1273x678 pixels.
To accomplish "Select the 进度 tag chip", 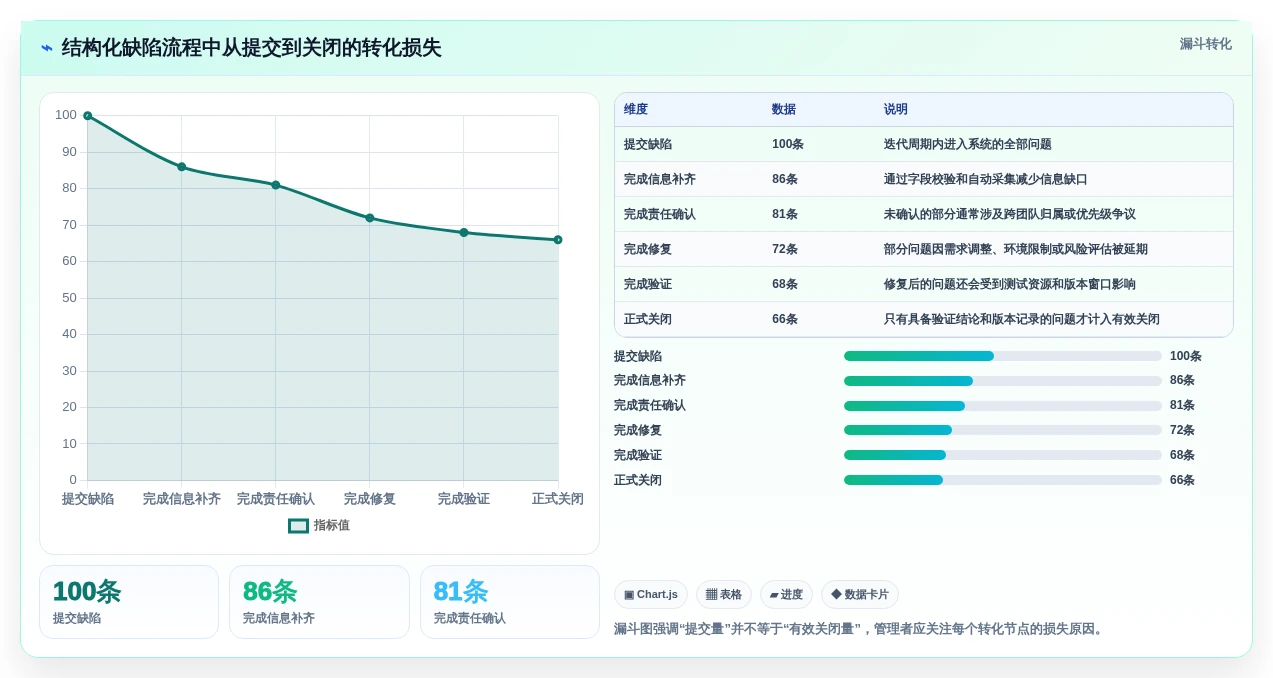I will coord(786,594).
